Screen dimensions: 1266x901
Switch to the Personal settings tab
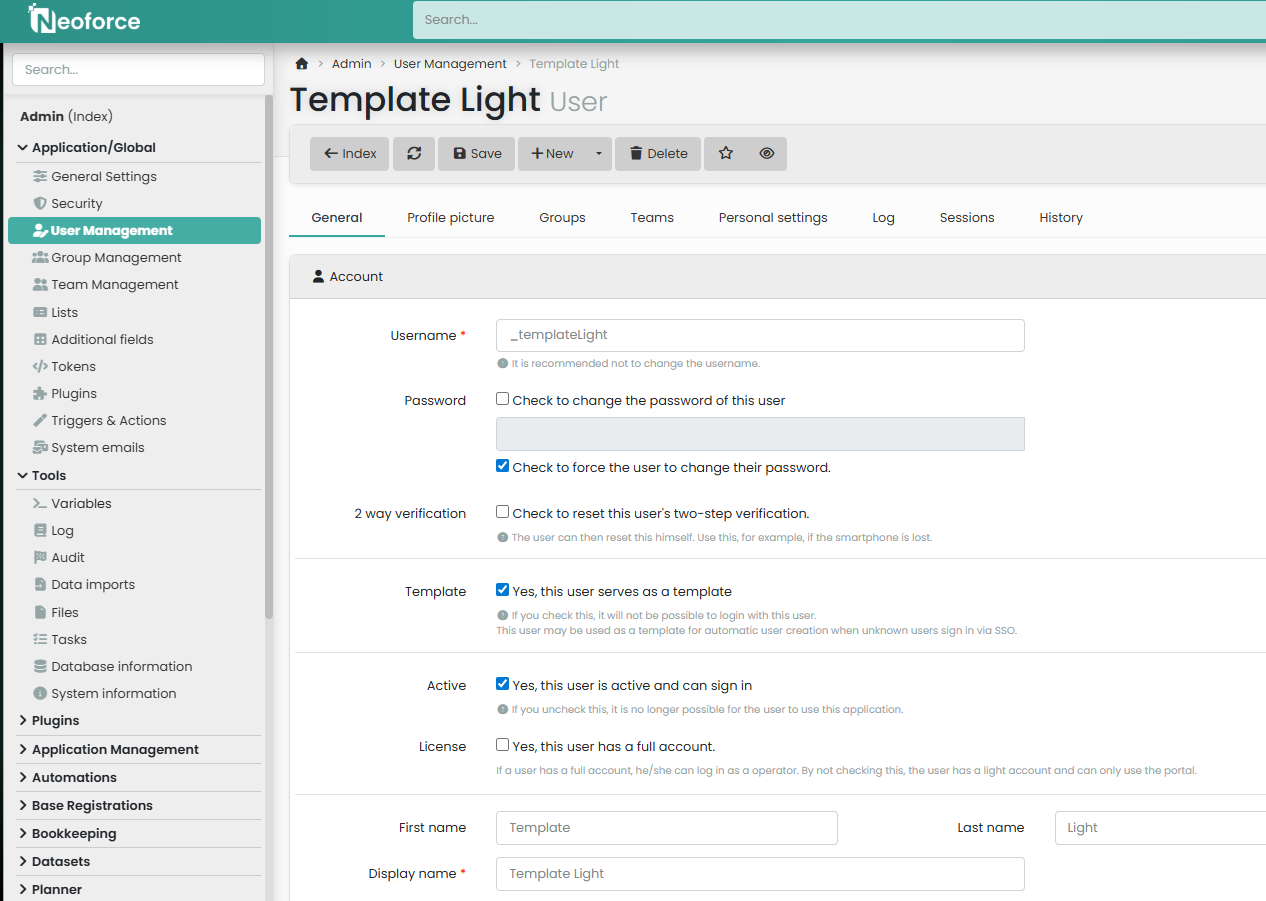pos(773,217)
